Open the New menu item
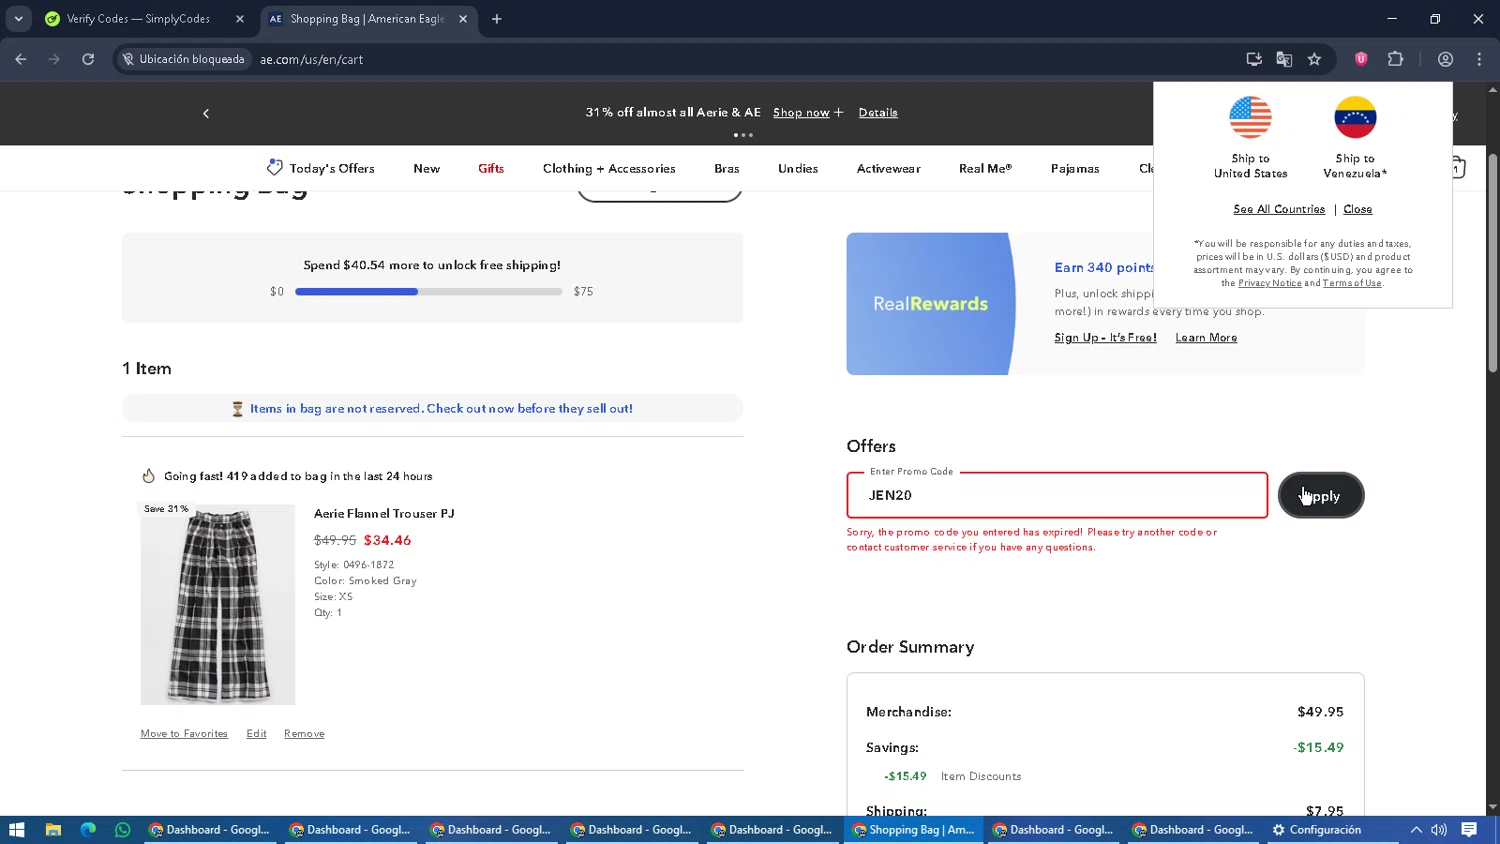 pos(427,168)
